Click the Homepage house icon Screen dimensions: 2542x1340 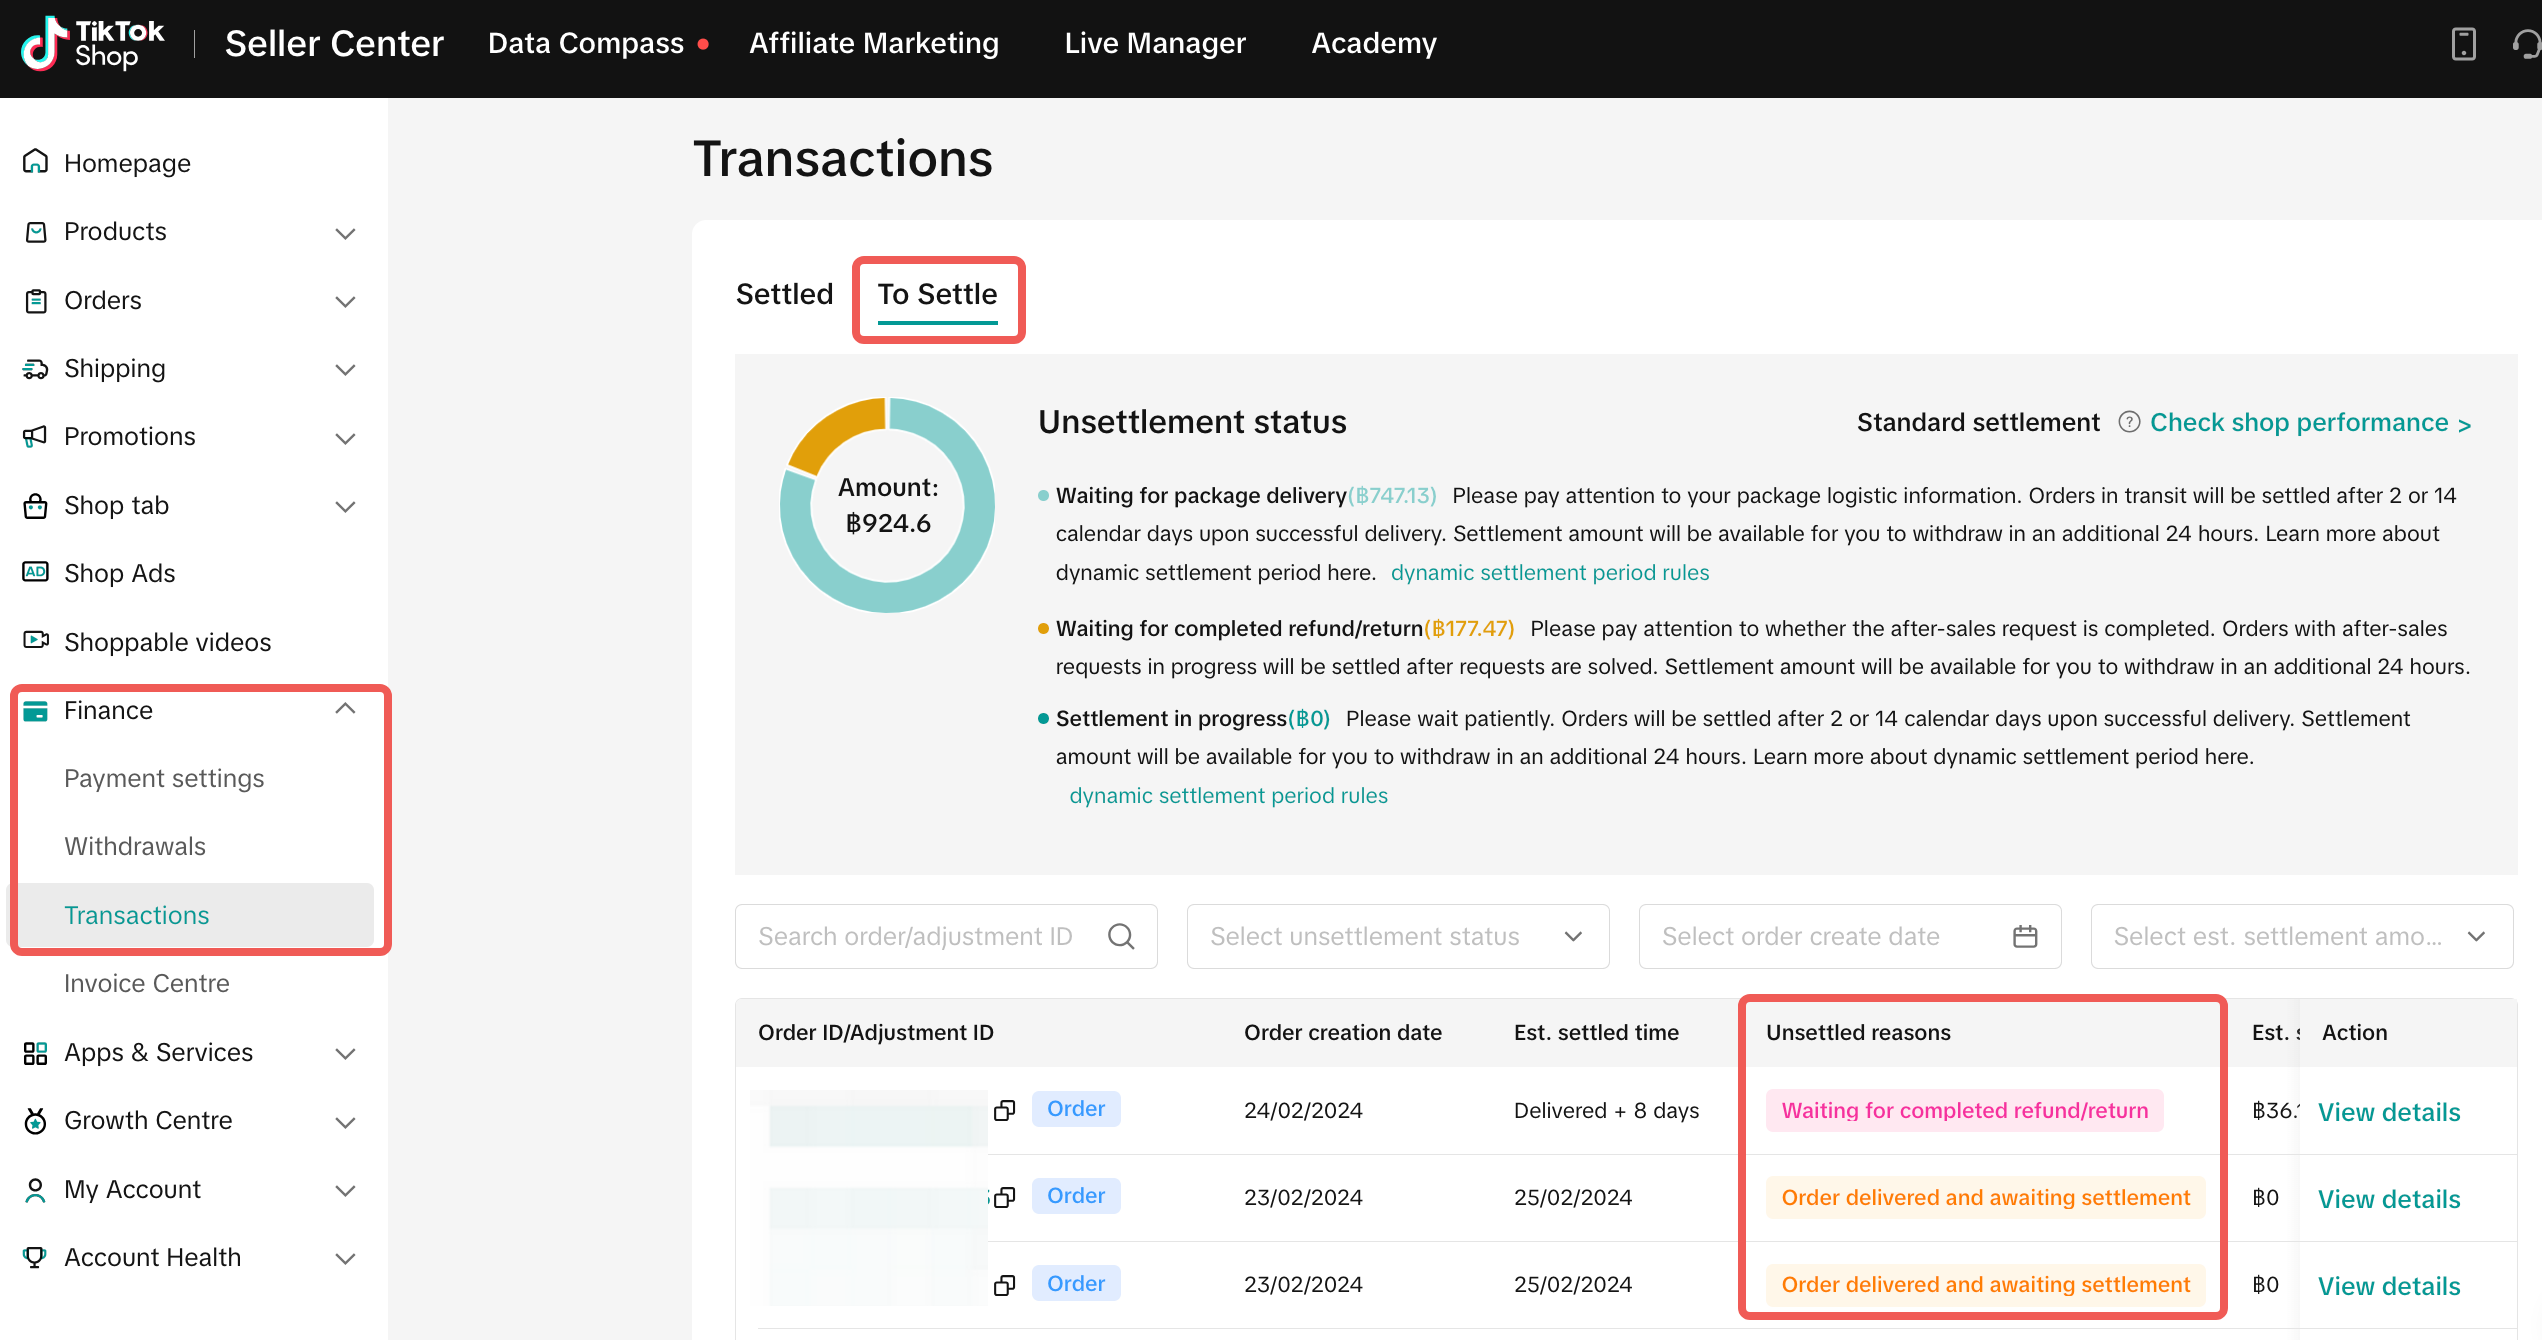click(x=36, y=162)
